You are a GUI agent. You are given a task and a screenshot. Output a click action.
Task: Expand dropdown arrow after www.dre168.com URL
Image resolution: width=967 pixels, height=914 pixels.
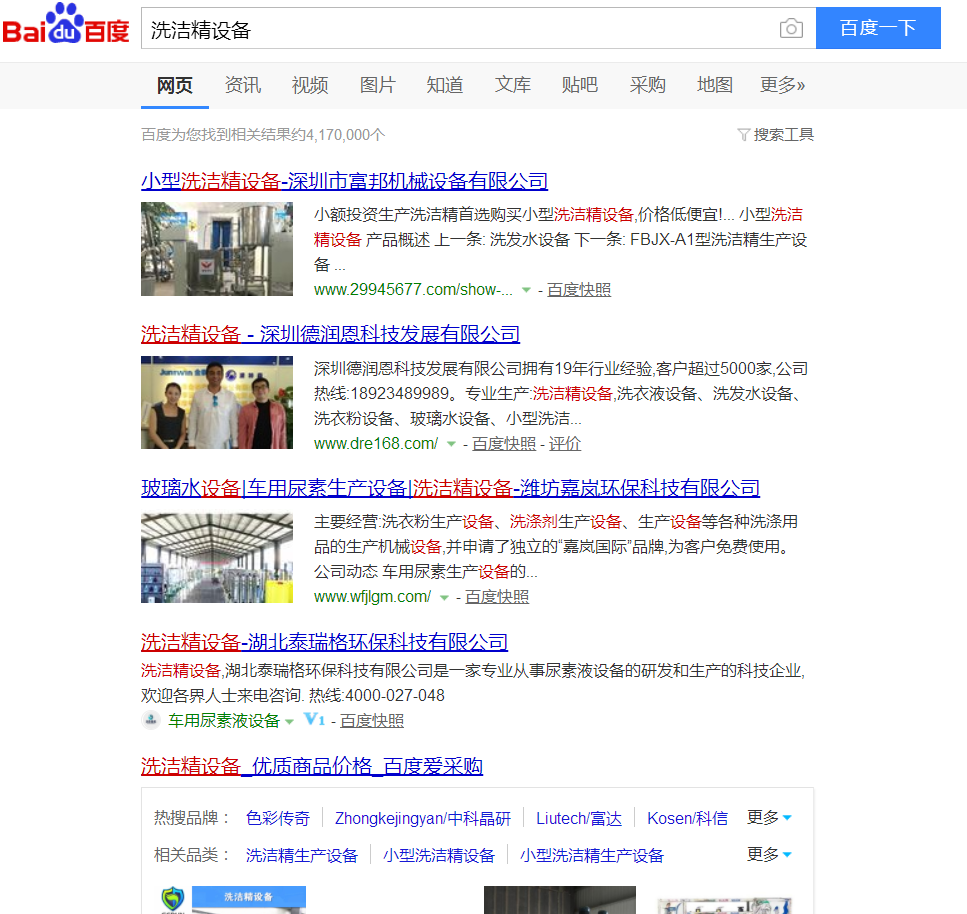451,444
